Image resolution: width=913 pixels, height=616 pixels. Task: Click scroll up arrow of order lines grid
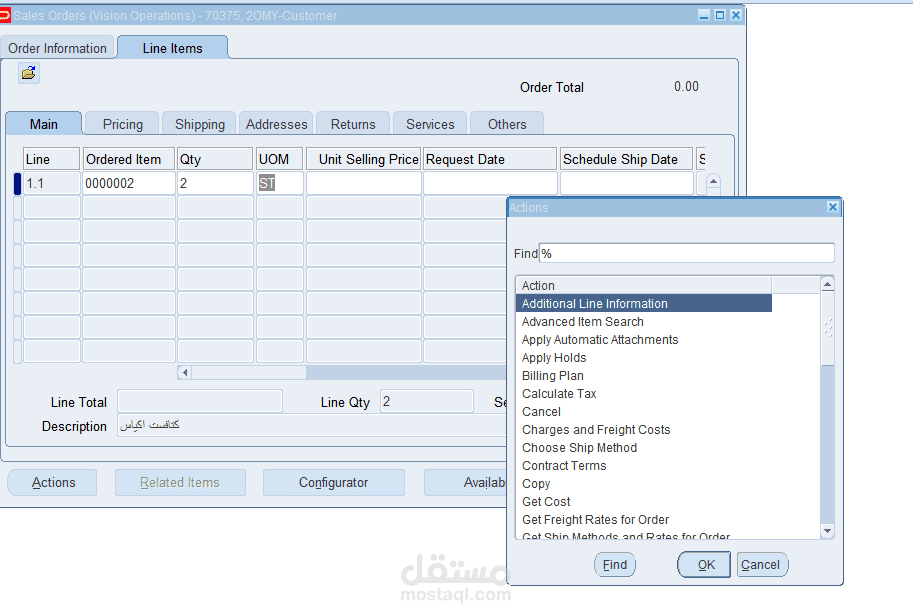pyautogui.click(x=713, y=181)
